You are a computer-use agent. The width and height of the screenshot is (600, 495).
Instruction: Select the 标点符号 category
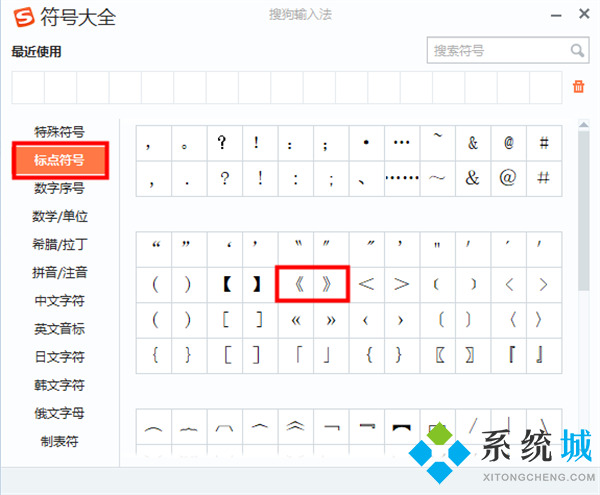[x=60, y=160]
